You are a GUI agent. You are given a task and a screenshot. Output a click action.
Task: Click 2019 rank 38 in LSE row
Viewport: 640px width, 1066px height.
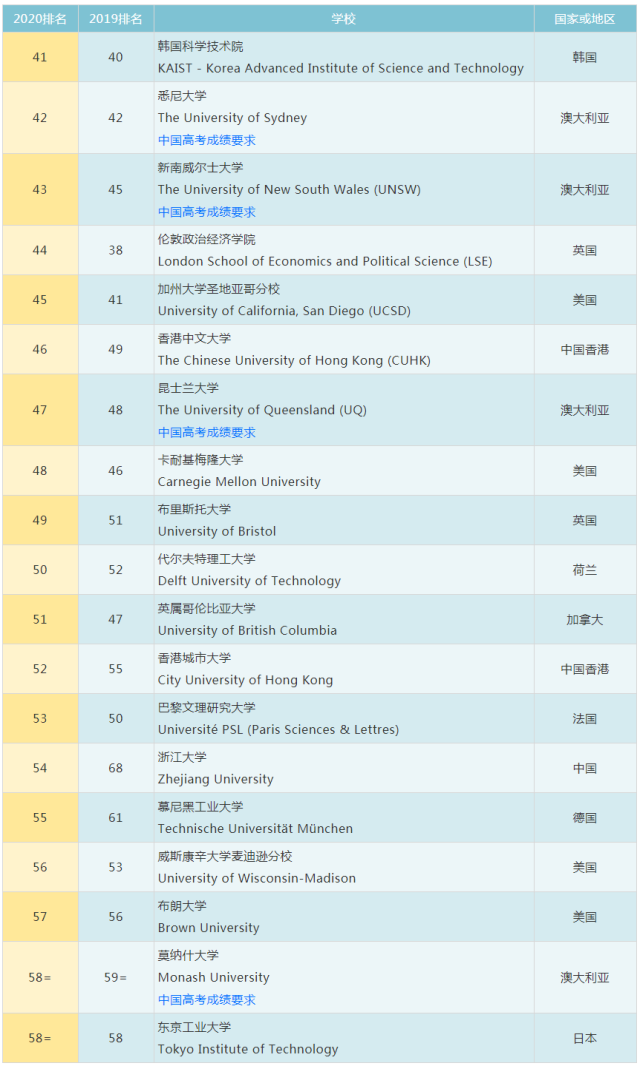pyautogui.click(x=116, y=250)
